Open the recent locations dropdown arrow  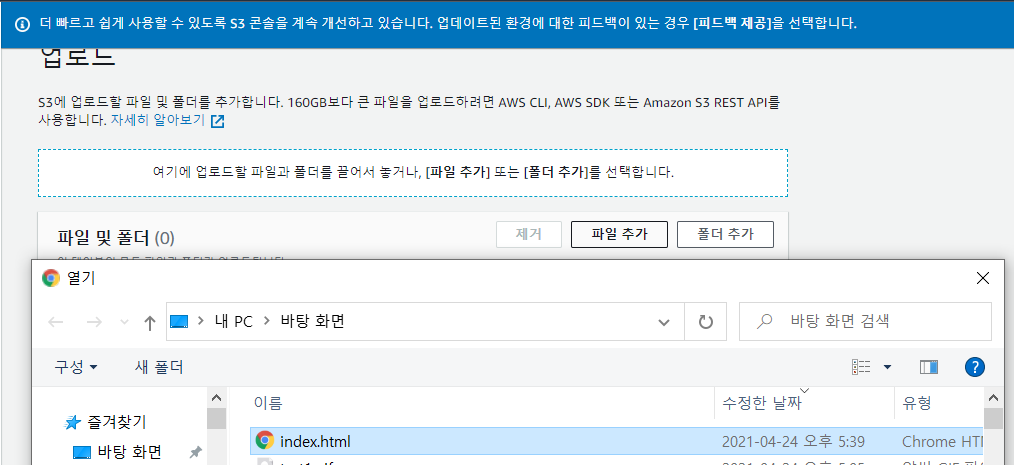click(x=123, y=323)
